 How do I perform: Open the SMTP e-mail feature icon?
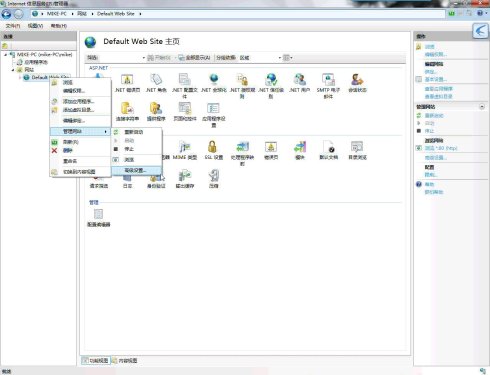328,86
